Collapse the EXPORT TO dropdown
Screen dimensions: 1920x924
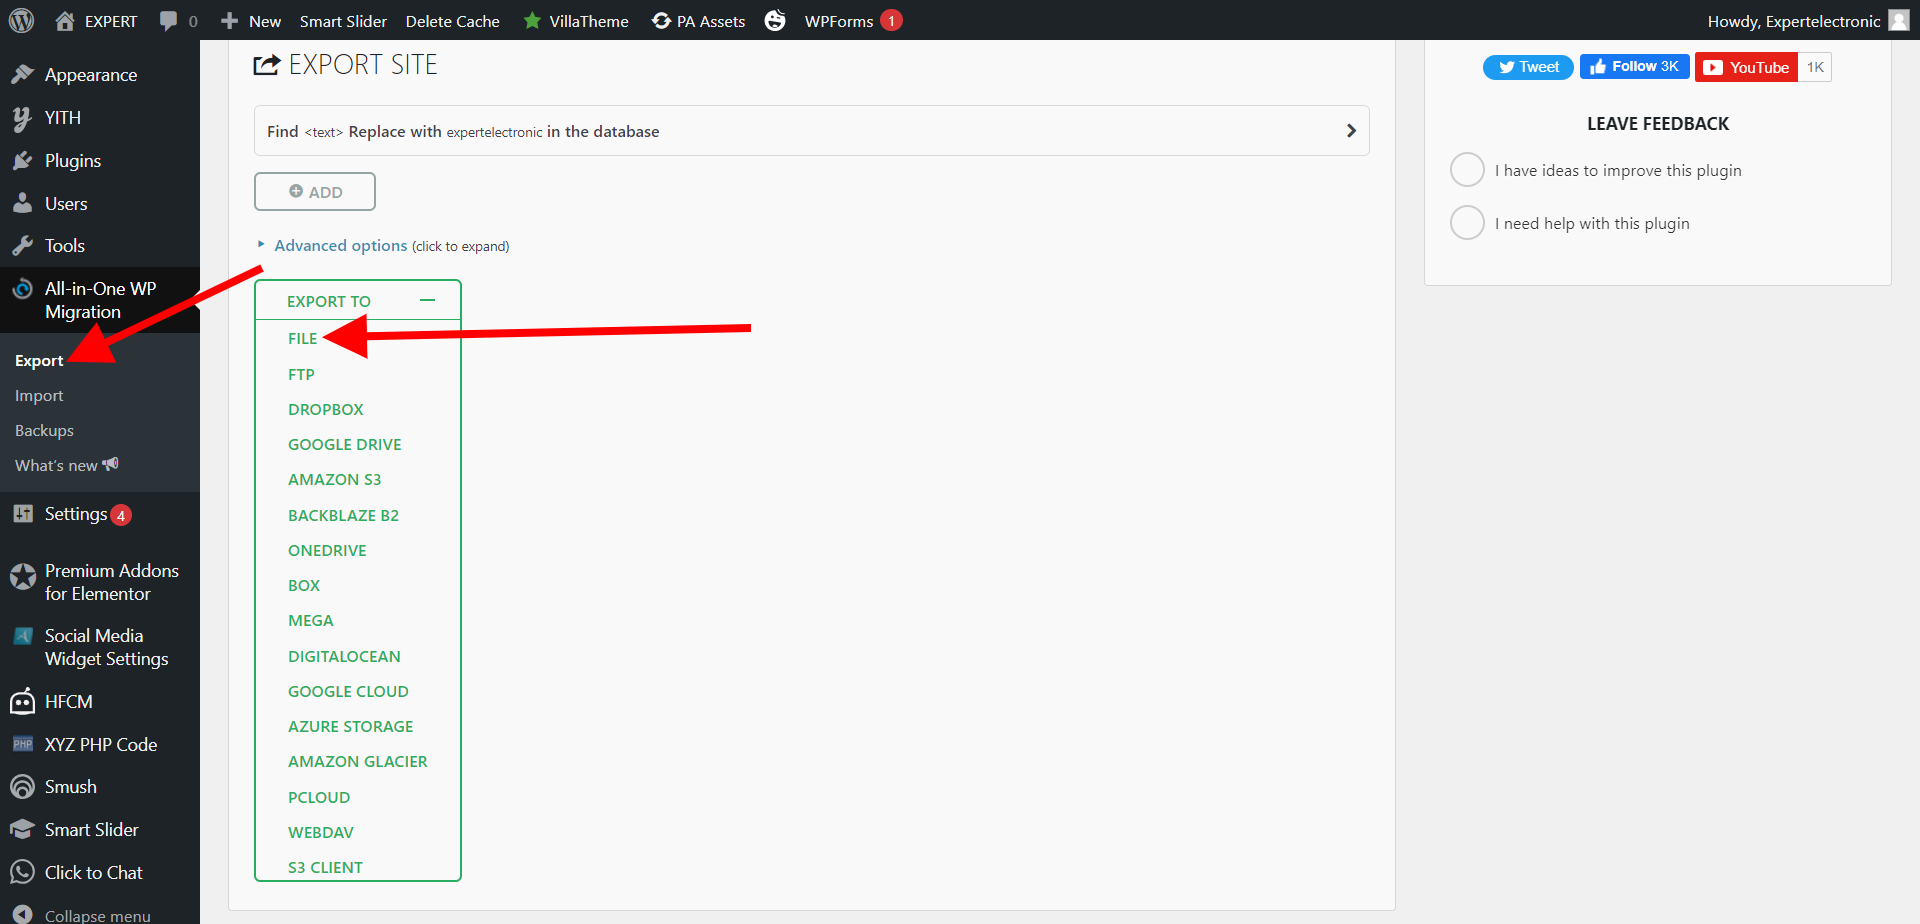click(x=427, y=301)
